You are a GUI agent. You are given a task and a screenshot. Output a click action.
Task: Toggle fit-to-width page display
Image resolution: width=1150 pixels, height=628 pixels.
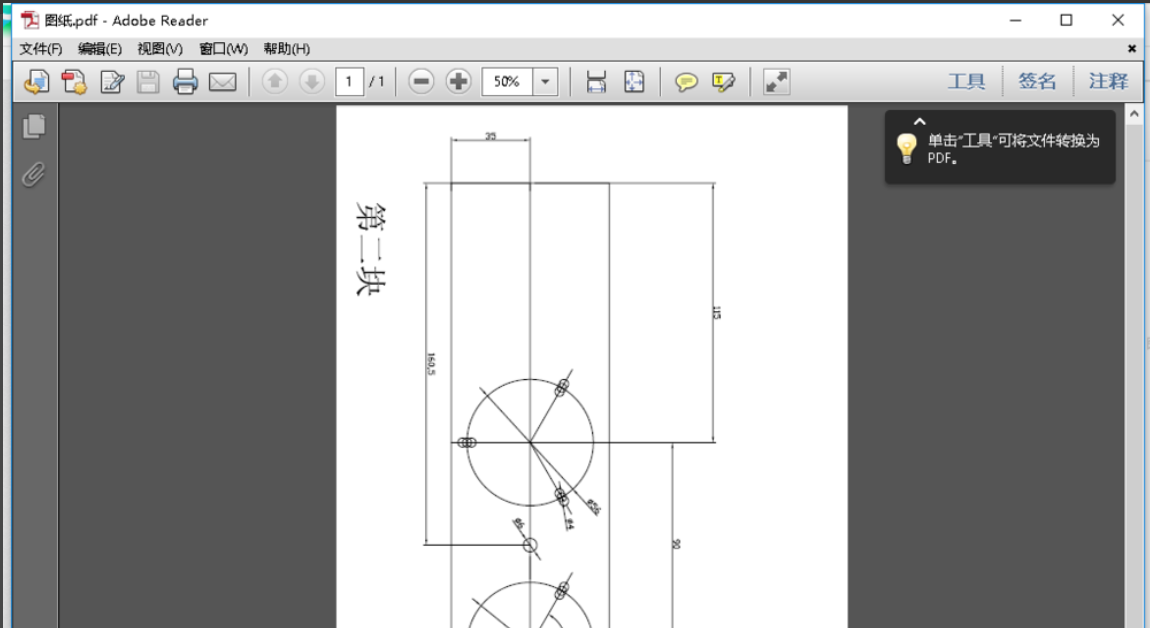click(x=595, y=81)
